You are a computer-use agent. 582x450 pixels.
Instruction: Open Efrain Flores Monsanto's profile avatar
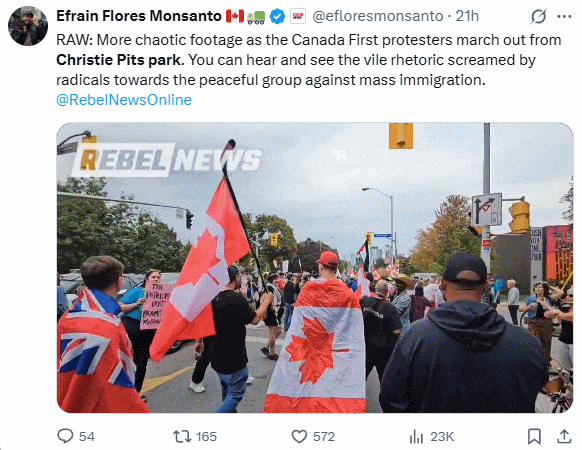(x=28, y=26)
